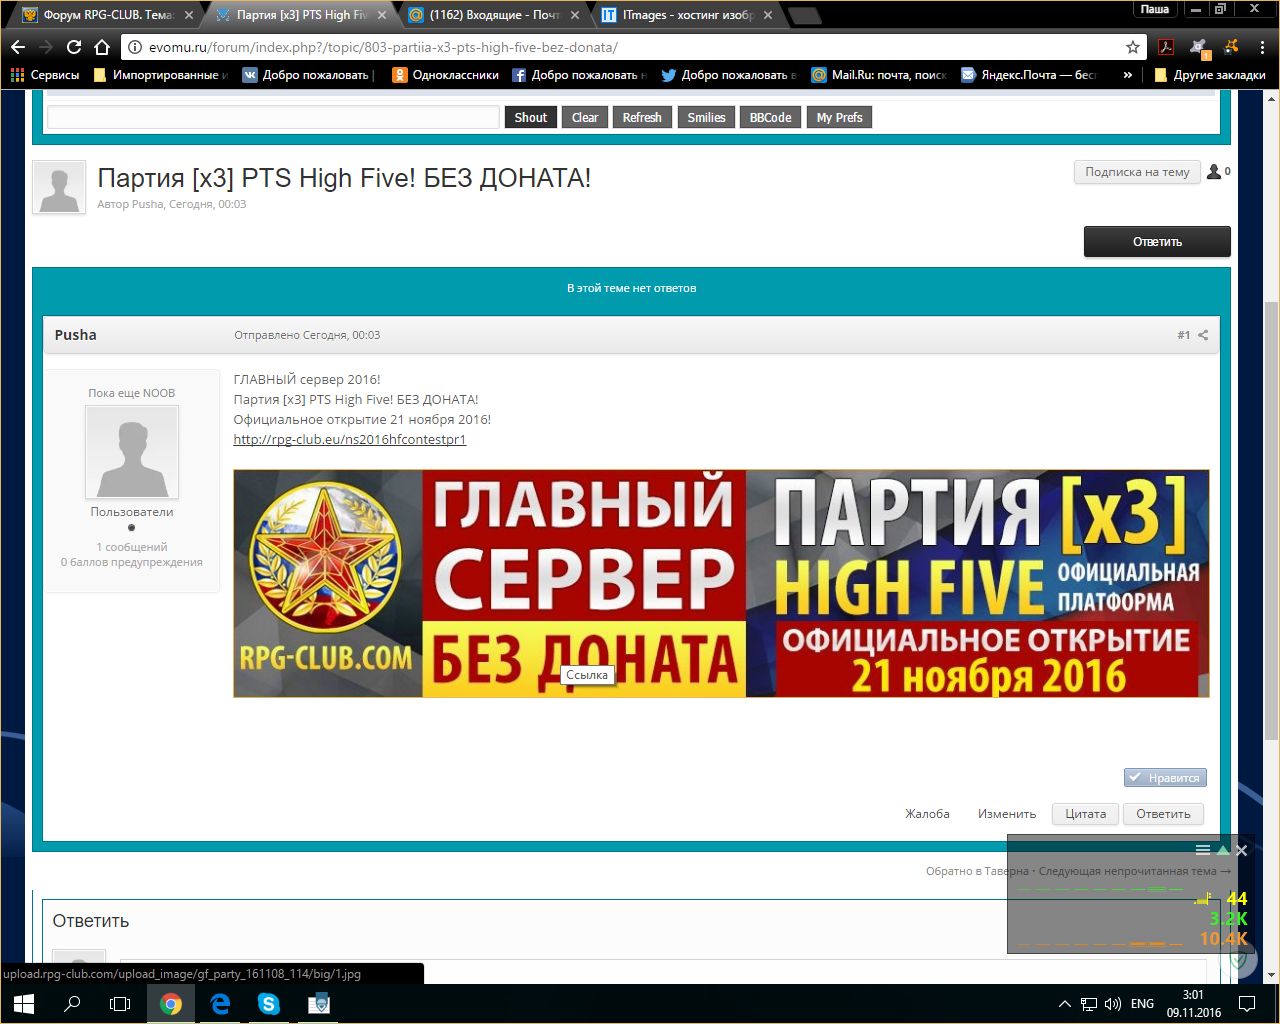Click the black Ответить button
This screenshot has width=1280, height=1024.
[1157, 241]
